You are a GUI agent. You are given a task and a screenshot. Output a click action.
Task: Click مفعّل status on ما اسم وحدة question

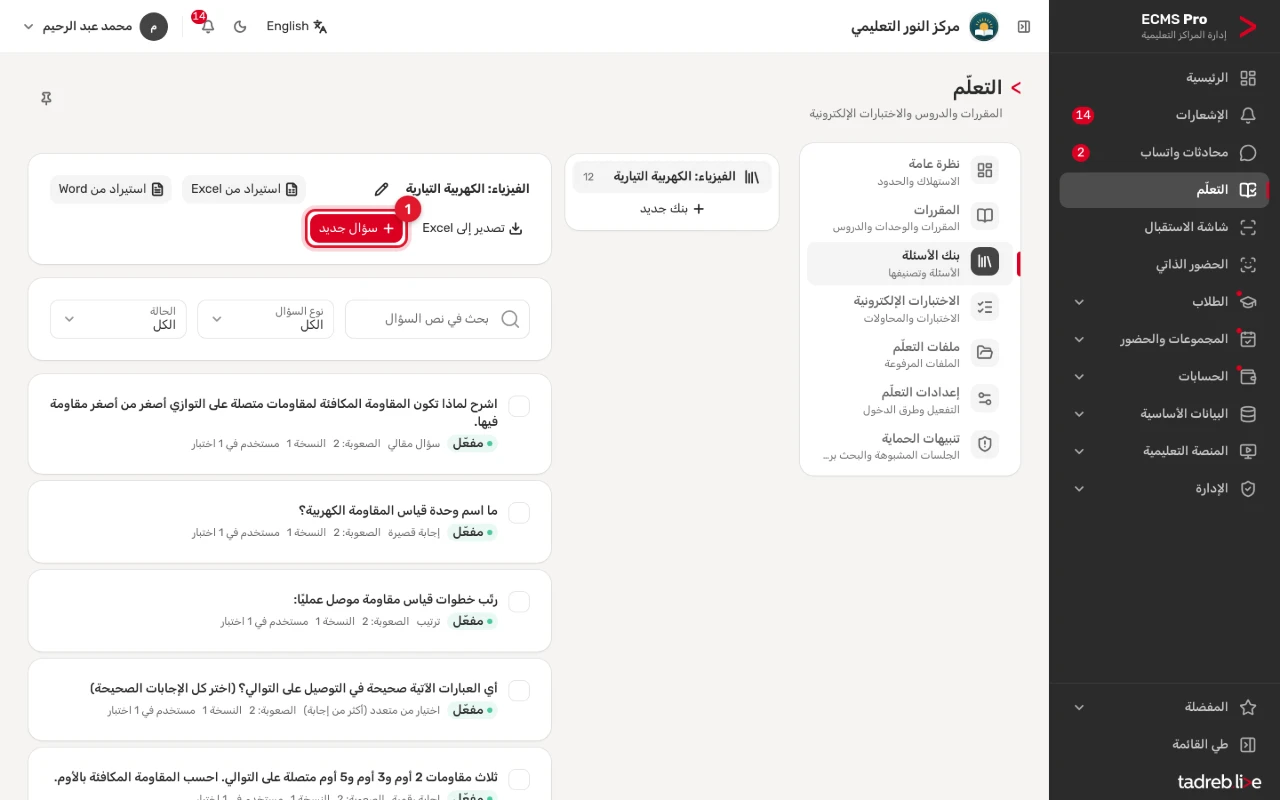point(472,532)
